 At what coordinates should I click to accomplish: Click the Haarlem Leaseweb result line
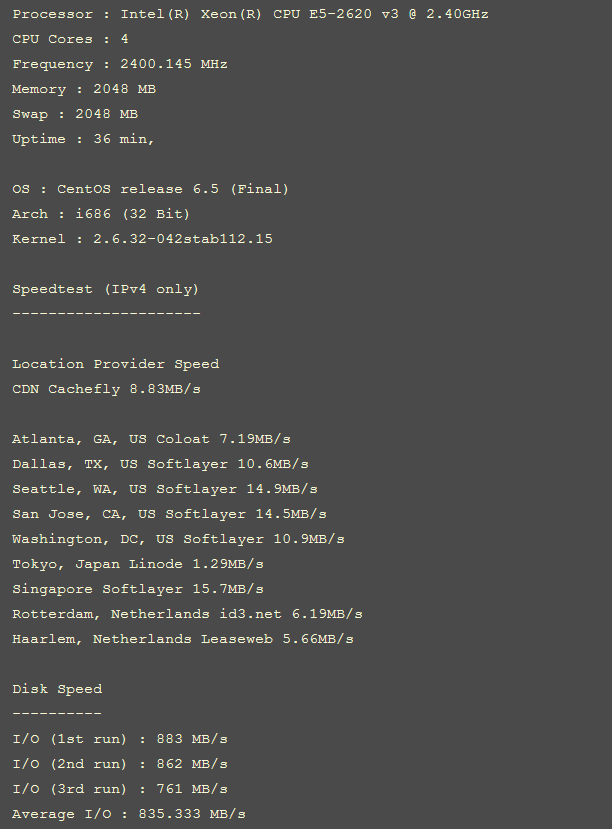(183, 639)
